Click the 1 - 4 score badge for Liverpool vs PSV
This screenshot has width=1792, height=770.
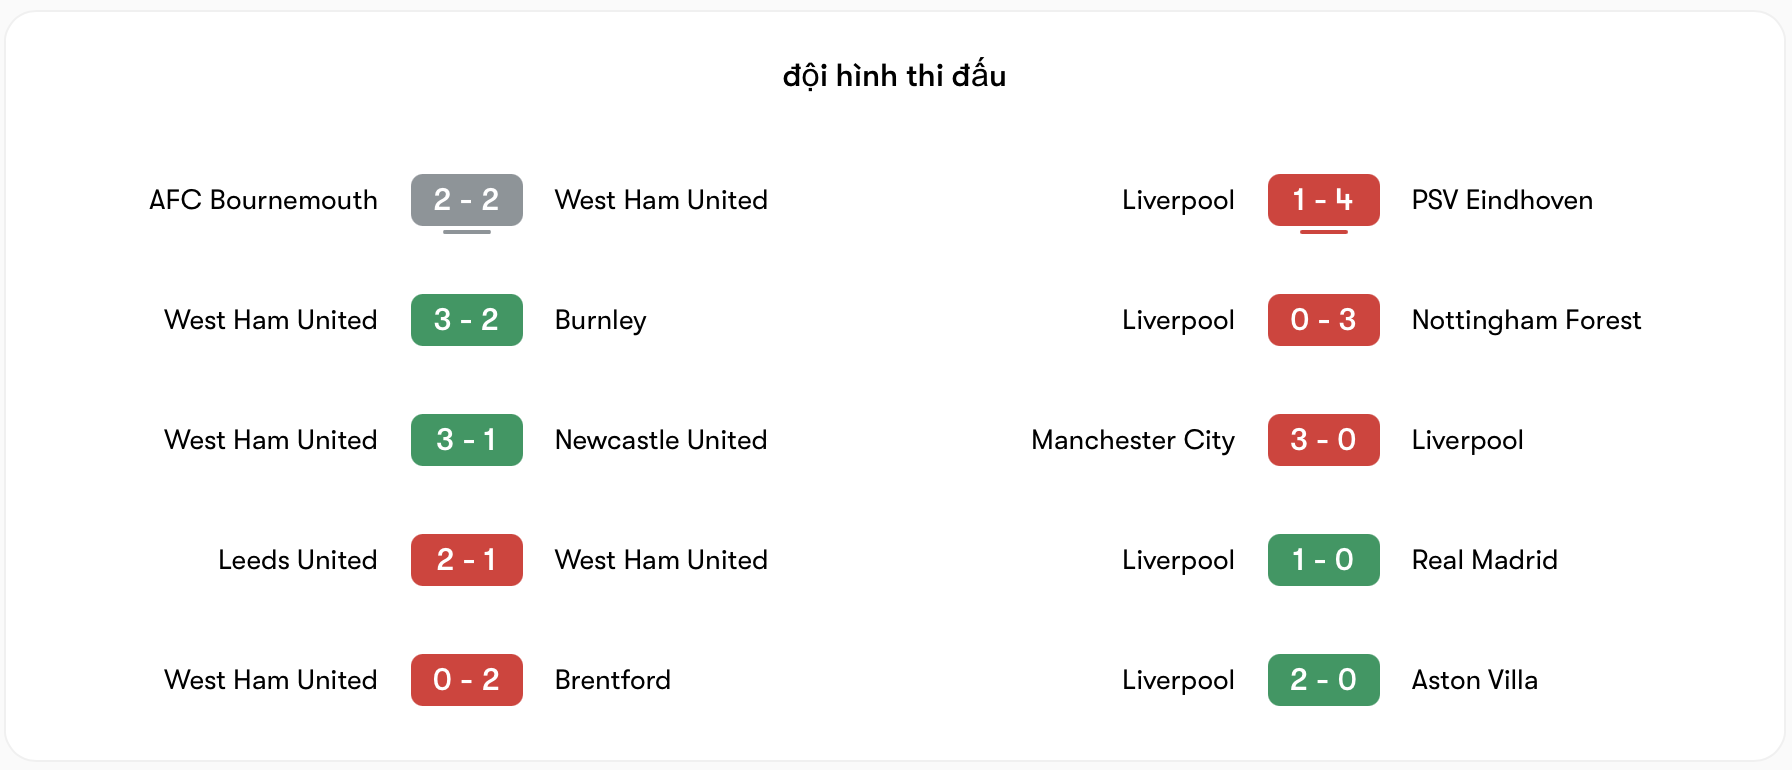(x=1323, y=199)
